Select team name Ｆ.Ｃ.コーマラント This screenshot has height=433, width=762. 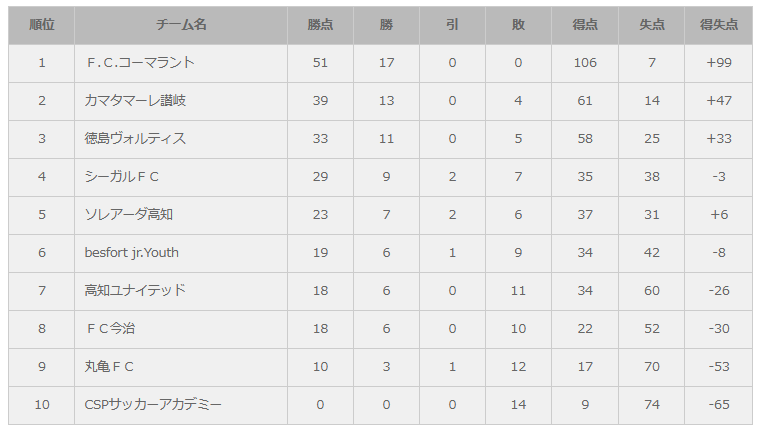coord(140,63)
